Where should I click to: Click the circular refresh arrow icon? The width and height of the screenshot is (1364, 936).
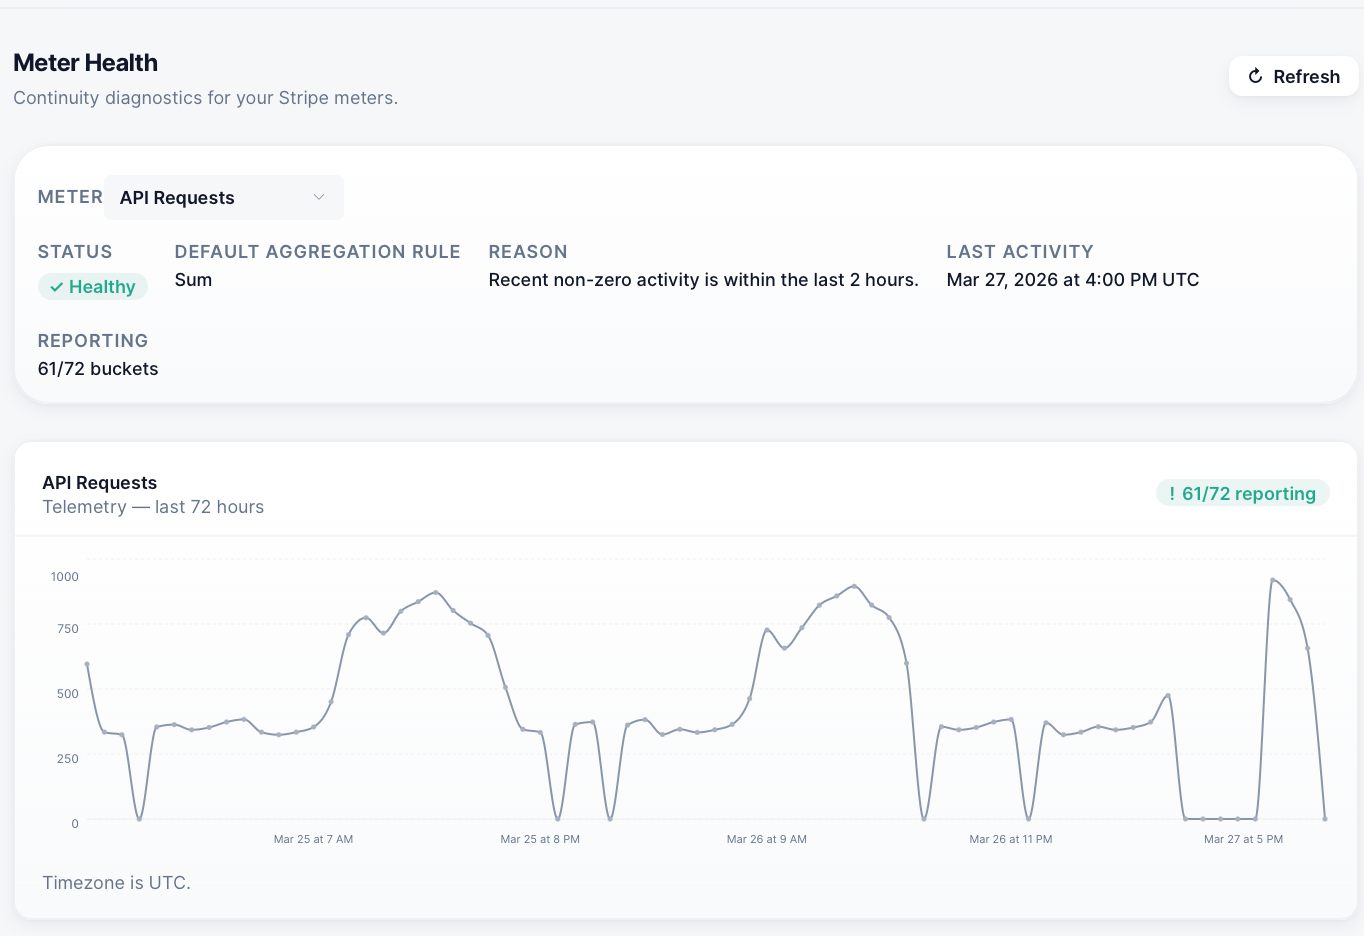[1255, 76]
